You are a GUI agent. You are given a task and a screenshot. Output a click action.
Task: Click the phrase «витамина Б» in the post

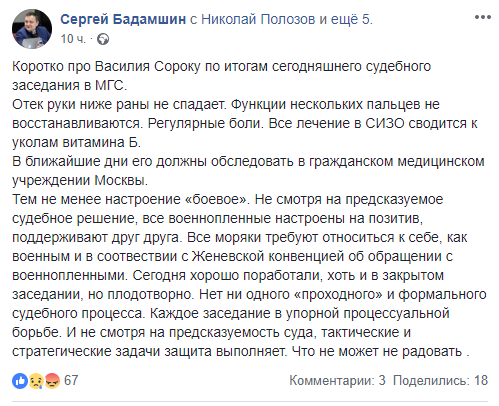[x=100, y=142]
